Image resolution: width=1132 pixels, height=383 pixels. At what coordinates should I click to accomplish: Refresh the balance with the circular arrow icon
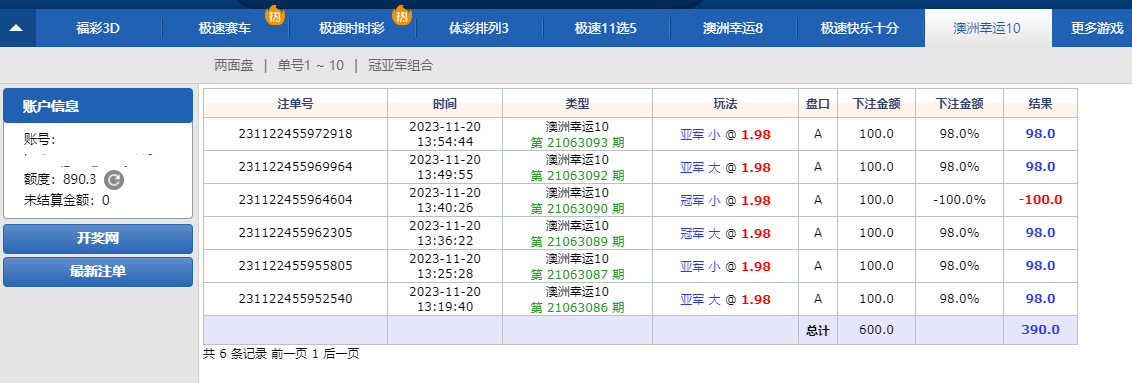114,180
